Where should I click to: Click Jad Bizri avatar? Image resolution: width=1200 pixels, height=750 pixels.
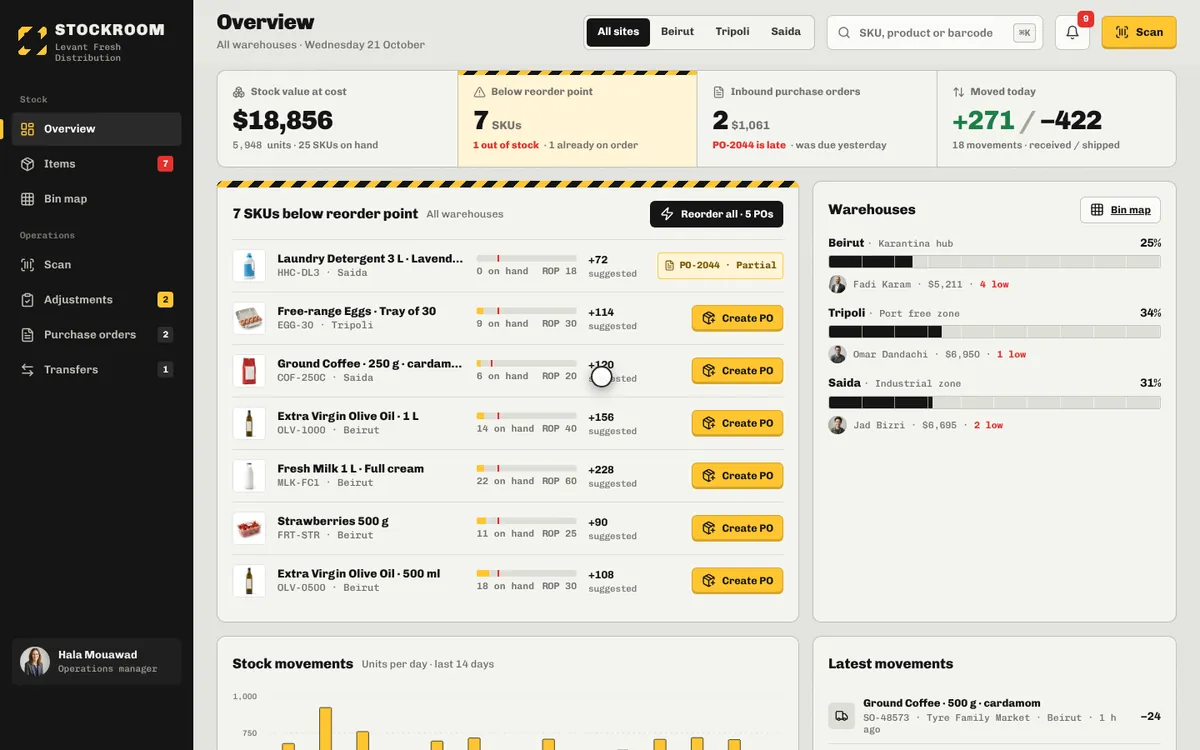pos(837,425)
